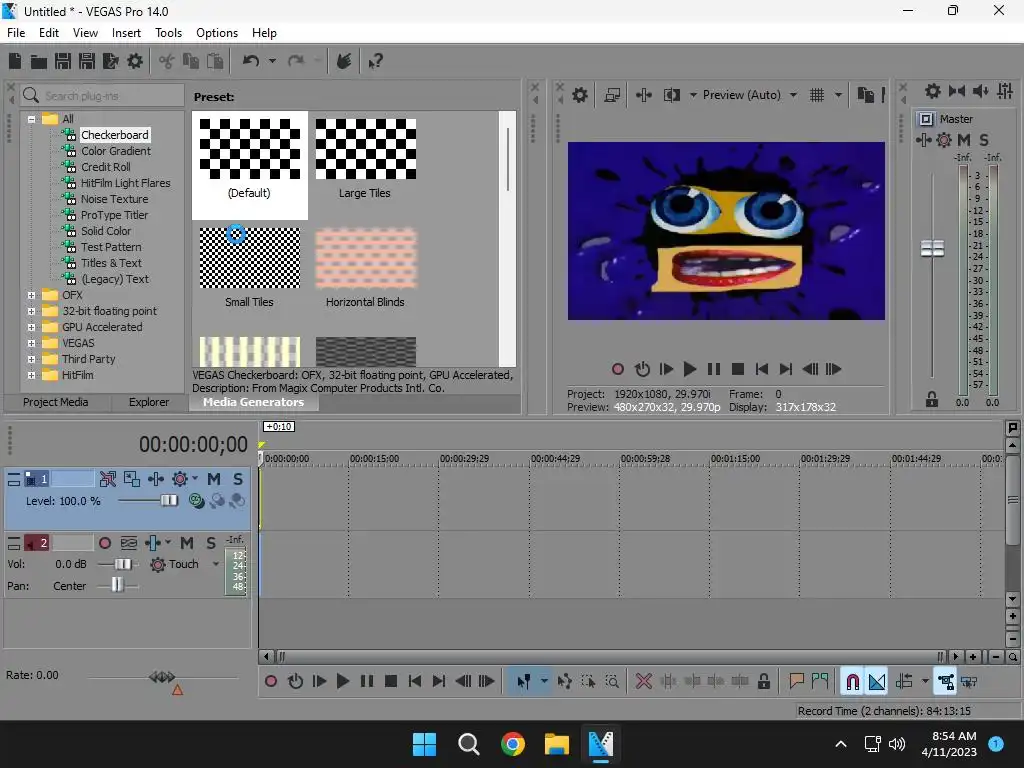Choose the Horizontal Blinds preset thumbnail
Viewport: 1024px width, 768px height.
(x=366, y=259)
